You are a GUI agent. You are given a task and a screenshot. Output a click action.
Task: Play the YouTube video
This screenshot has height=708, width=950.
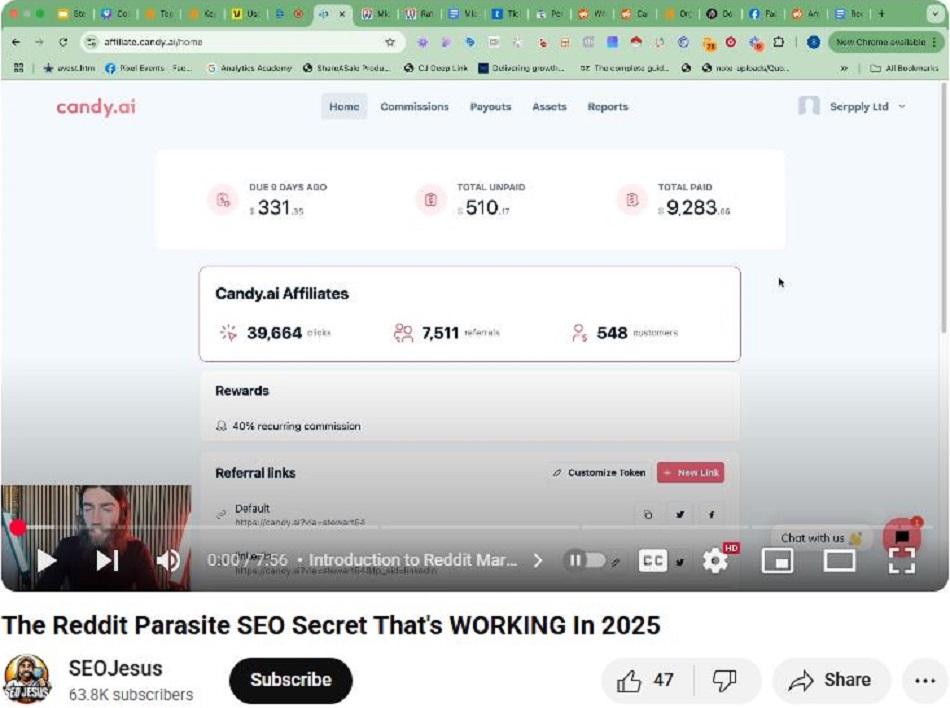pyautogui.click(x=47, y=560)
